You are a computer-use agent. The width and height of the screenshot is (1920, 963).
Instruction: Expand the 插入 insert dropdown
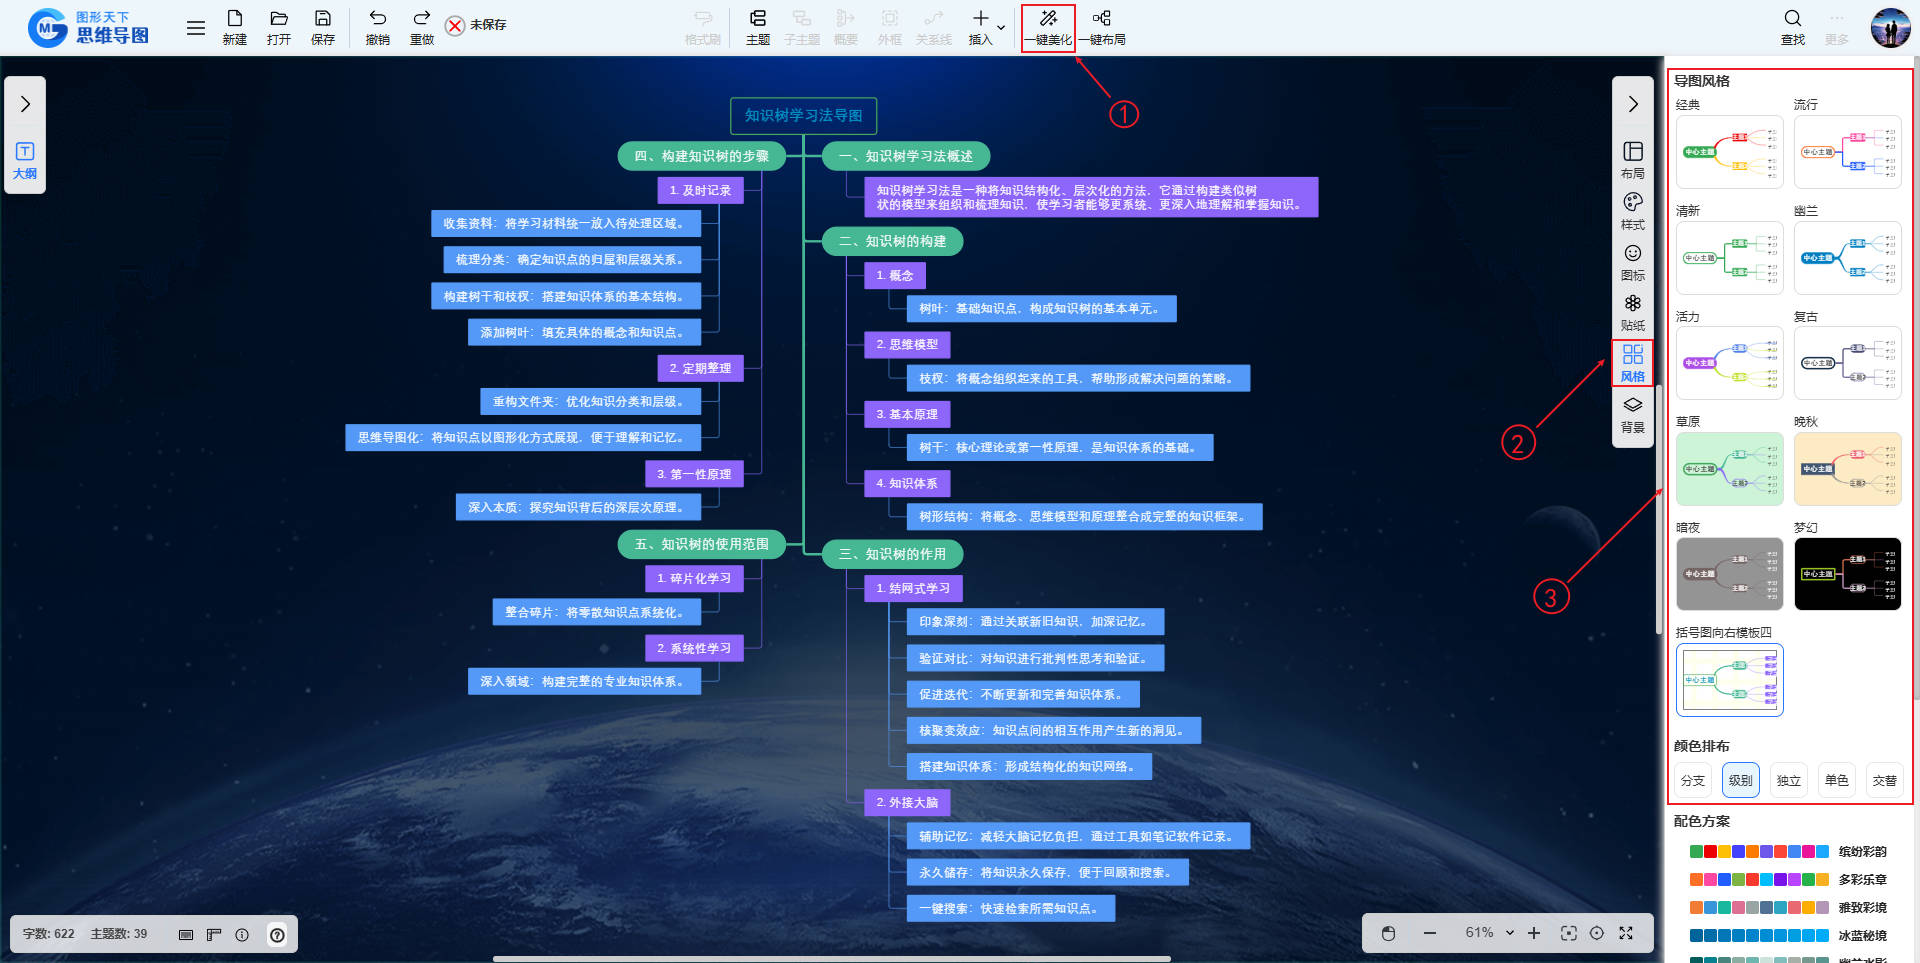coord(1001,27)
